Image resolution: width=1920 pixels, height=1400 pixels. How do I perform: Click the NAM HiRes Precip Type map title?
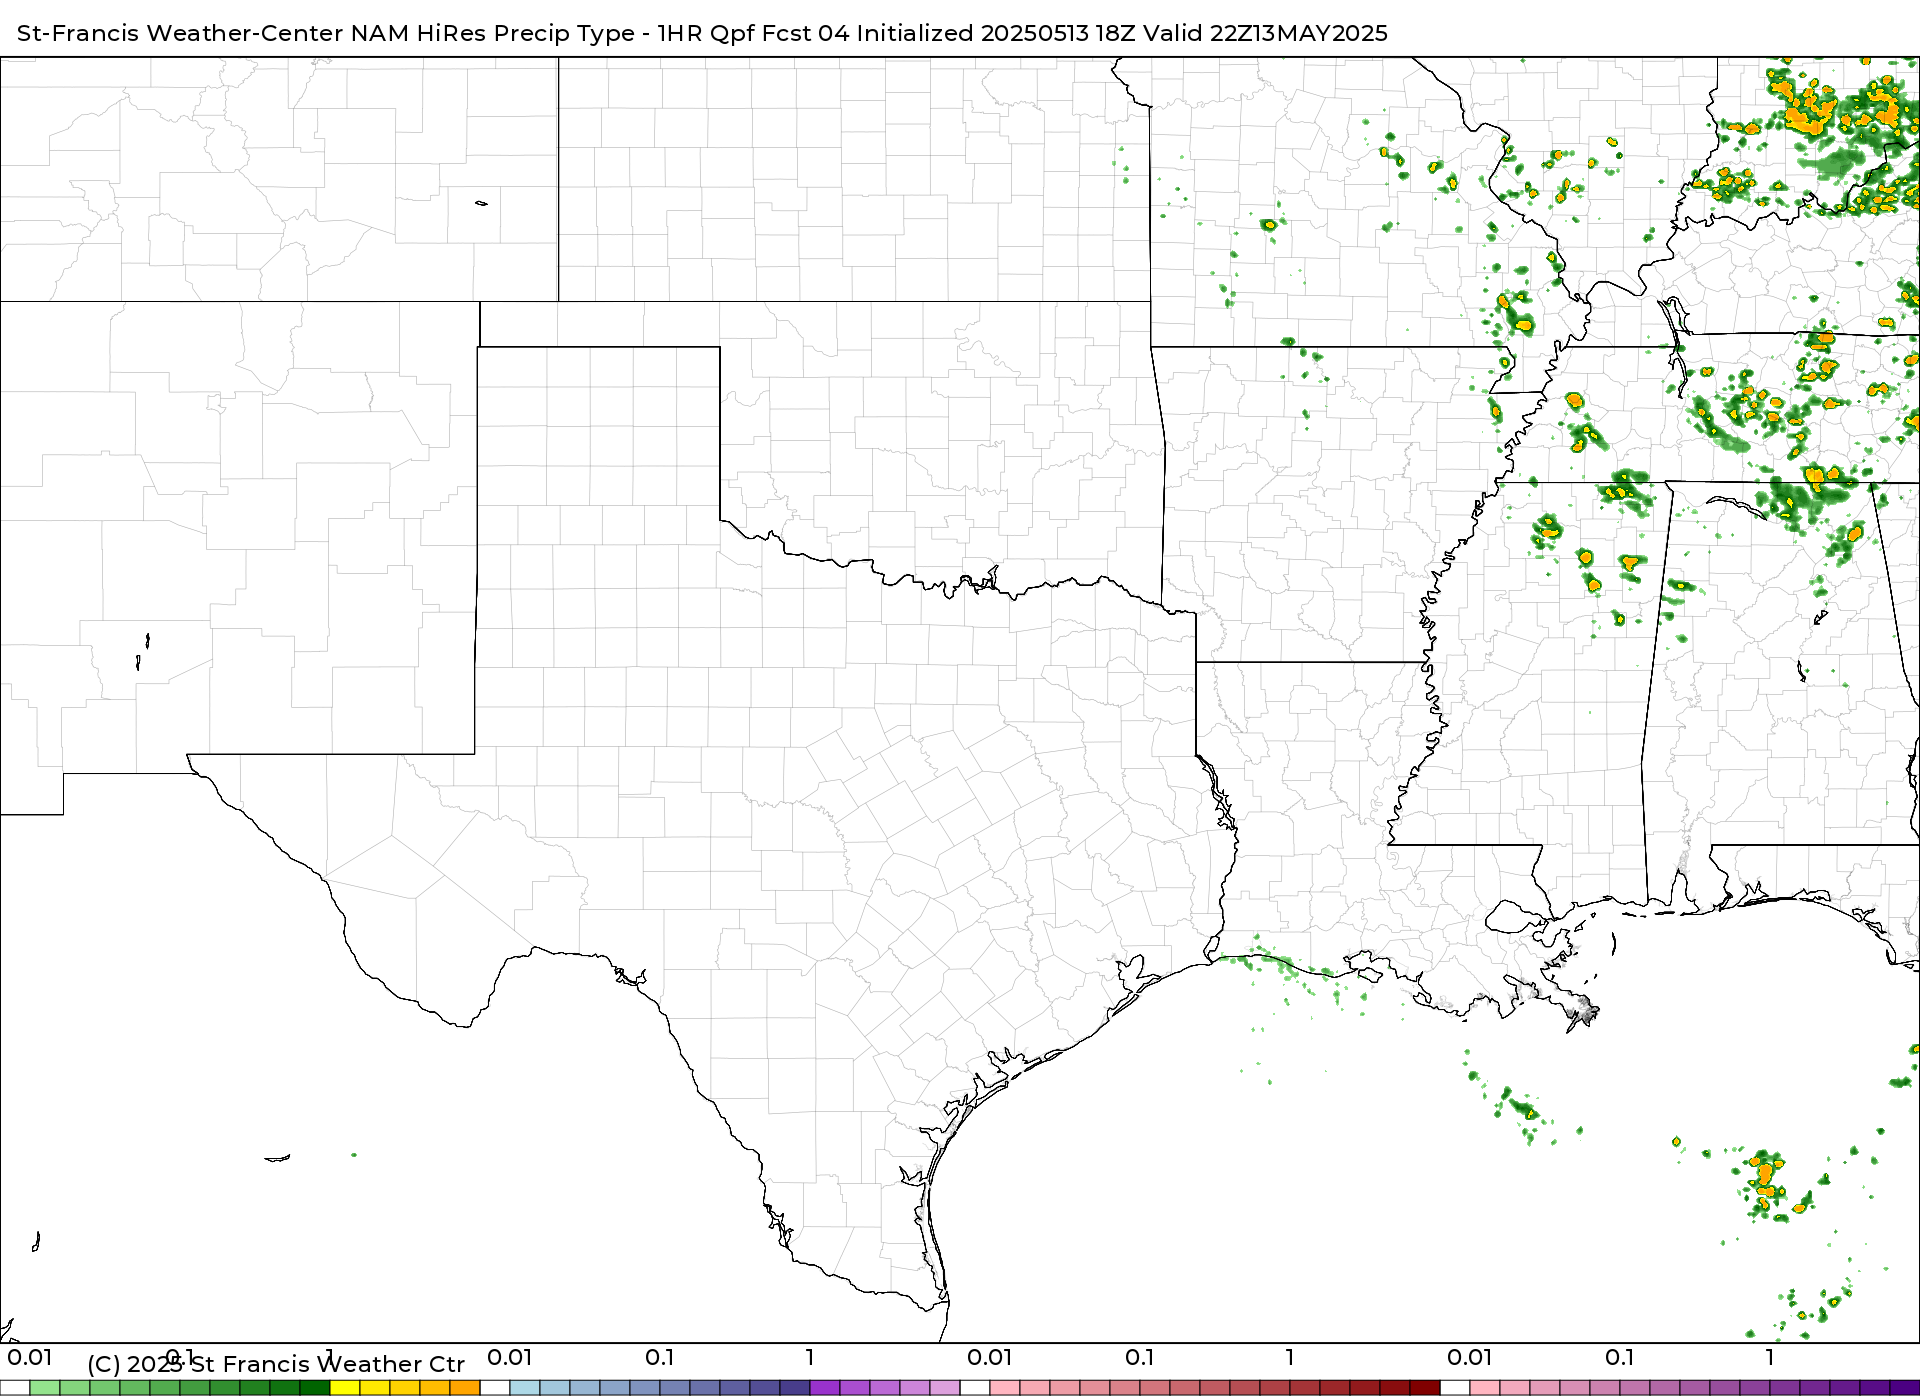coord(702,33)
